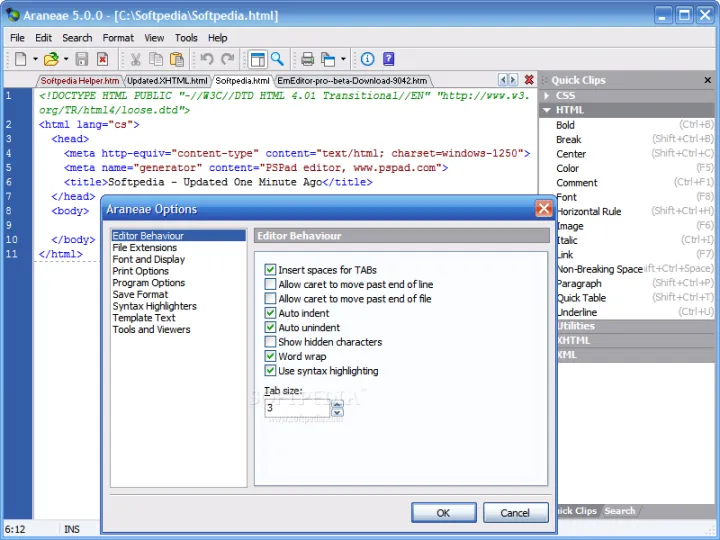Screen dimensions: 720x540
Task: Decrease Tab size with down arrow
Action: coord(338,412)
